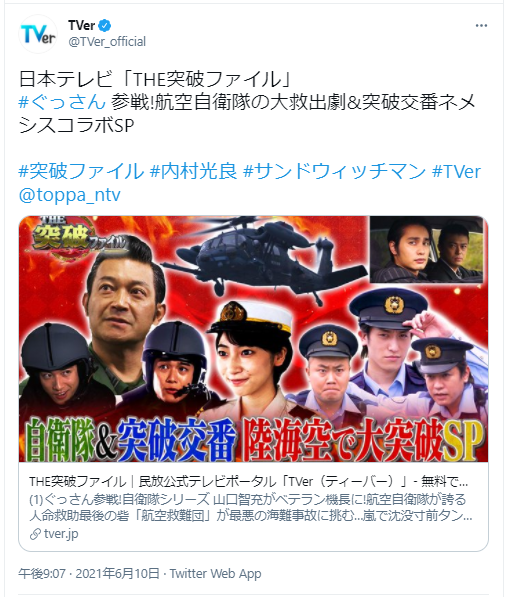Click the TVer profile avatar logo
This screenshot has height=597, width=509.
(38, 34)
